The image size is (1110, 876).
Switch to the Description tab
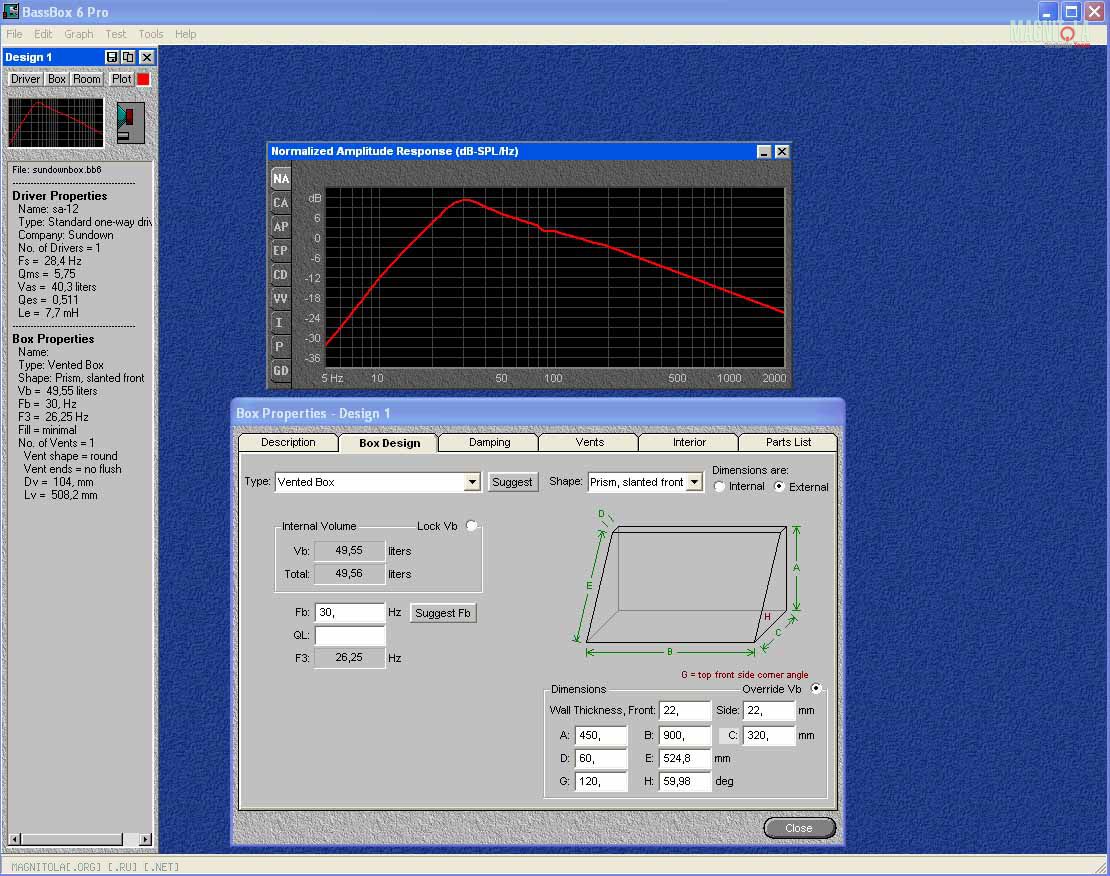click(x=288, y=443)
